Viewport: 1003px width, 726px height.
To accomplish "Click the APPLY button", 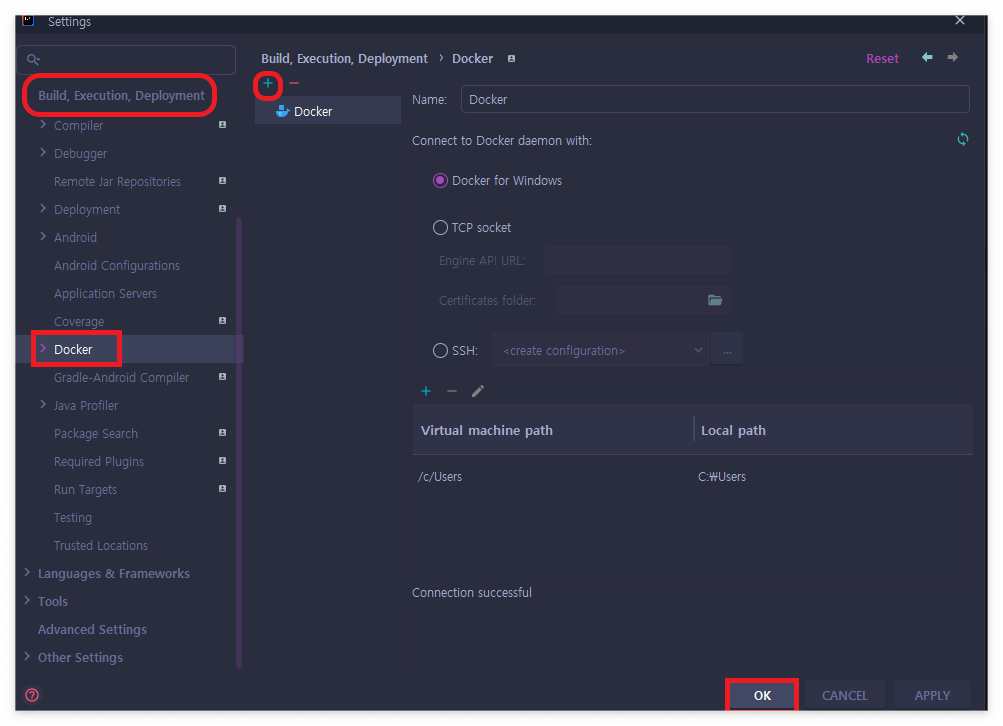I will (932, 695).
